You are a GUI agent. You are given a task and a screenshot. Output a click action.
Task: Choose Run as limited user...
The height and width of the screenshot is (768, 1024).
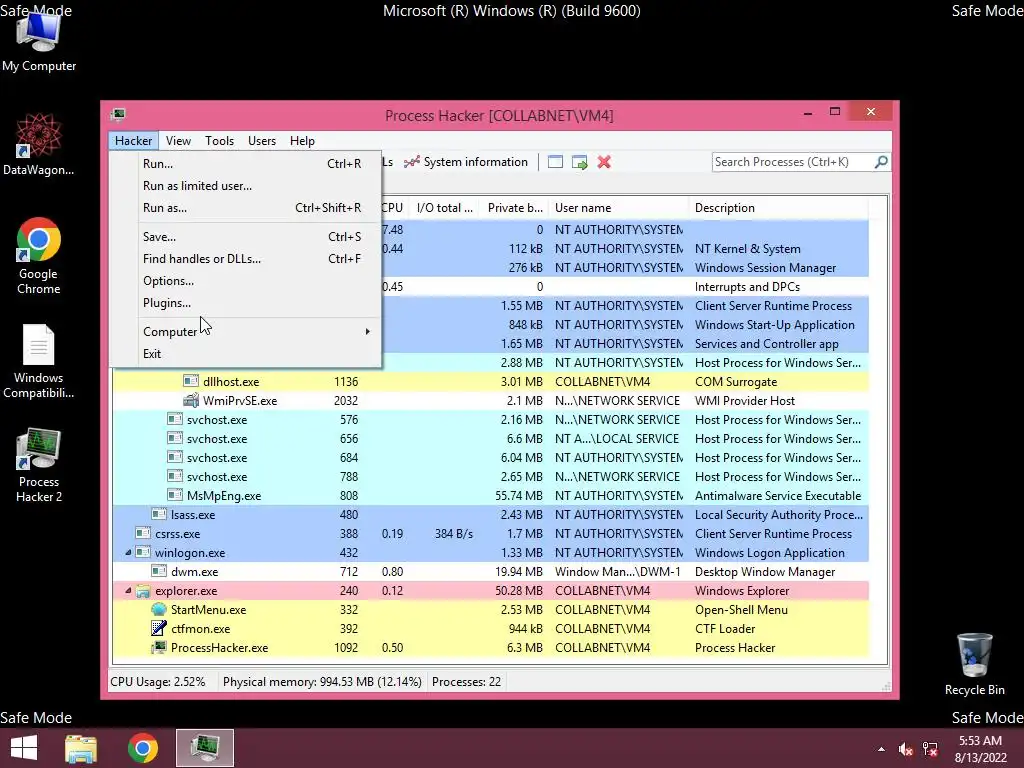coord(246,185)
